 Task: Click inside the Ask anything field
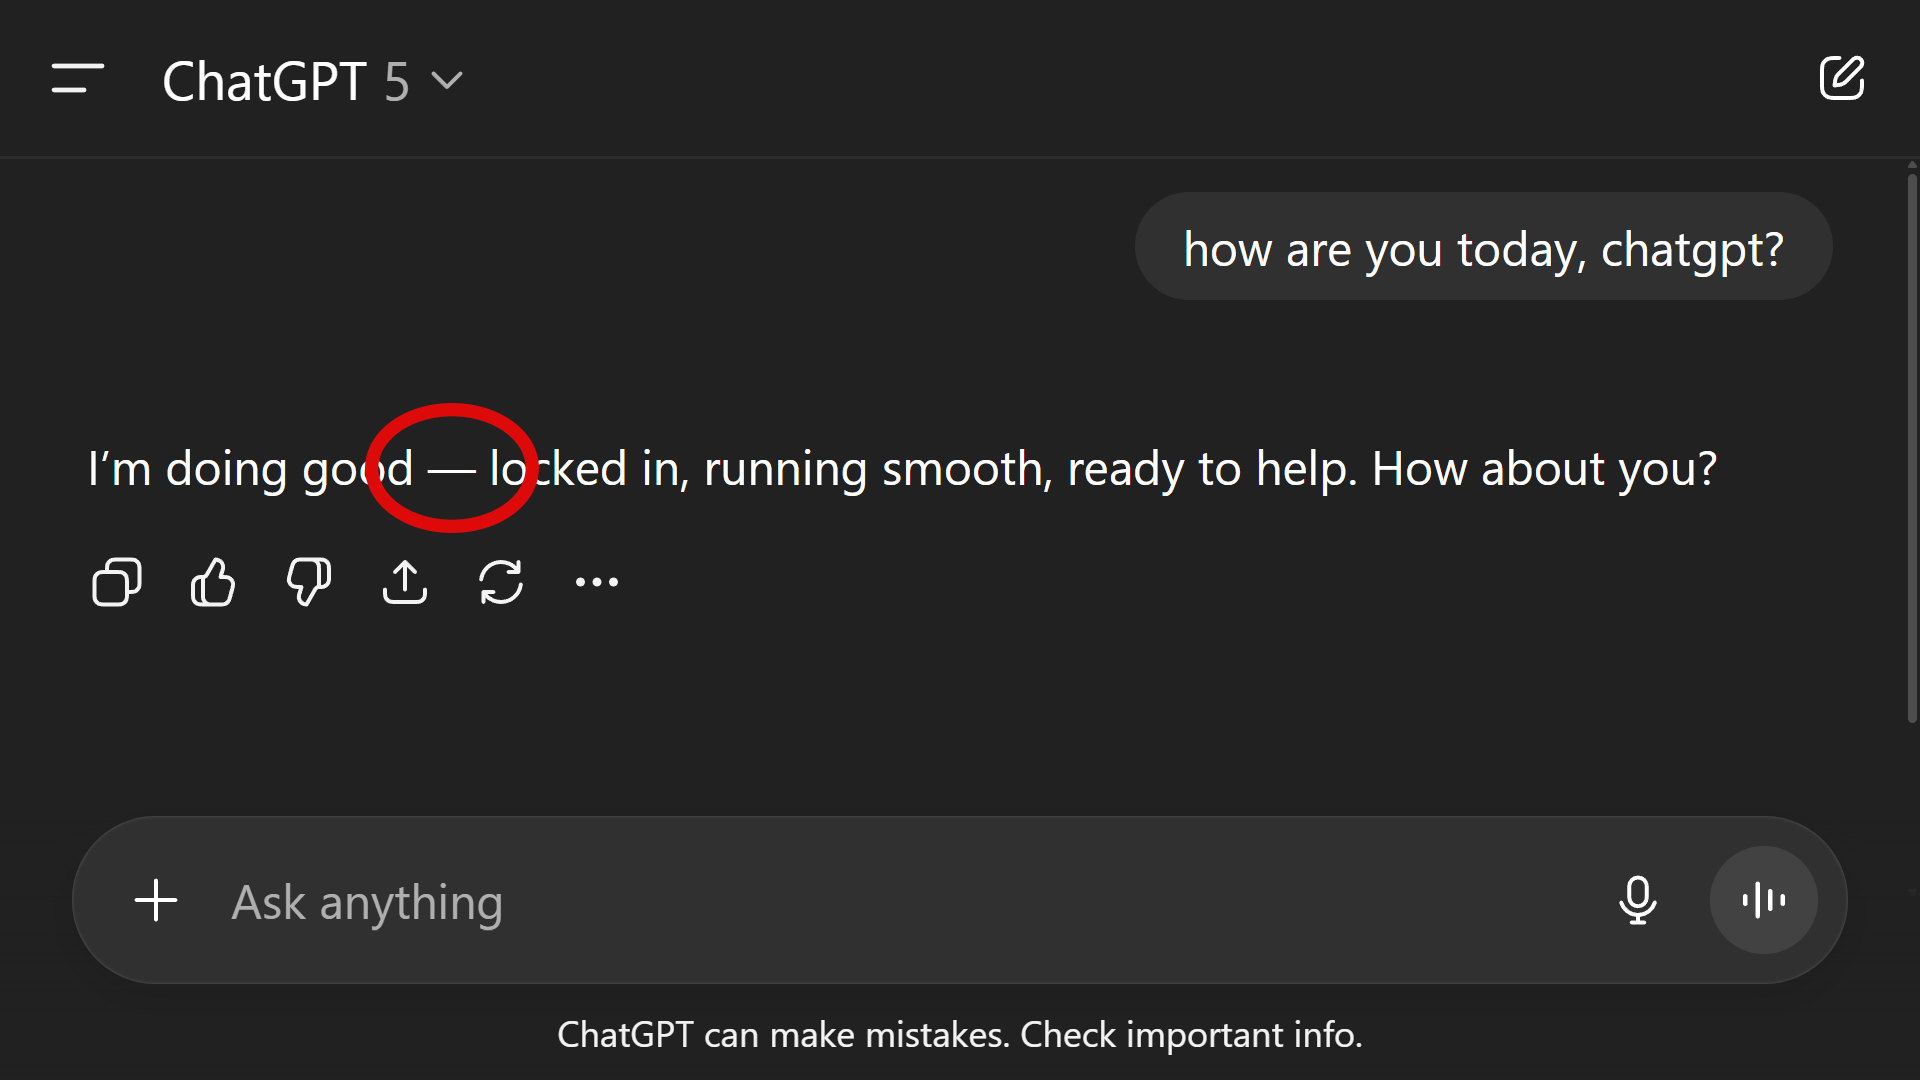click(700, 900)
